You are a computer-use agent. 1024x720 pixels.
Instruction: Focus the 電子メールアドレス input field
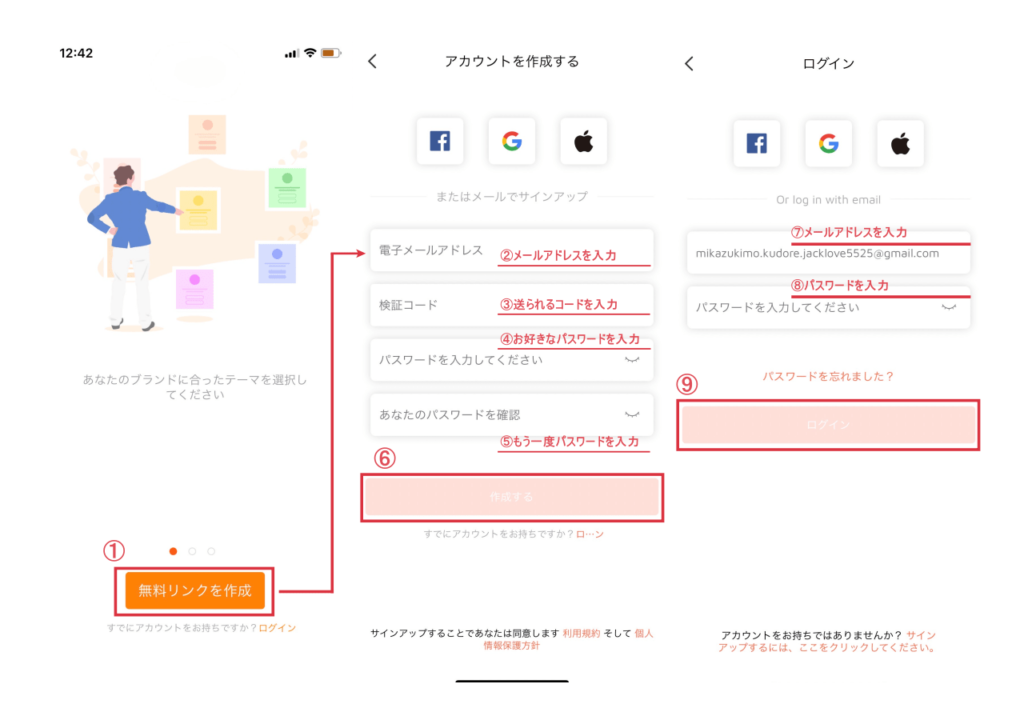coord(512,250)
